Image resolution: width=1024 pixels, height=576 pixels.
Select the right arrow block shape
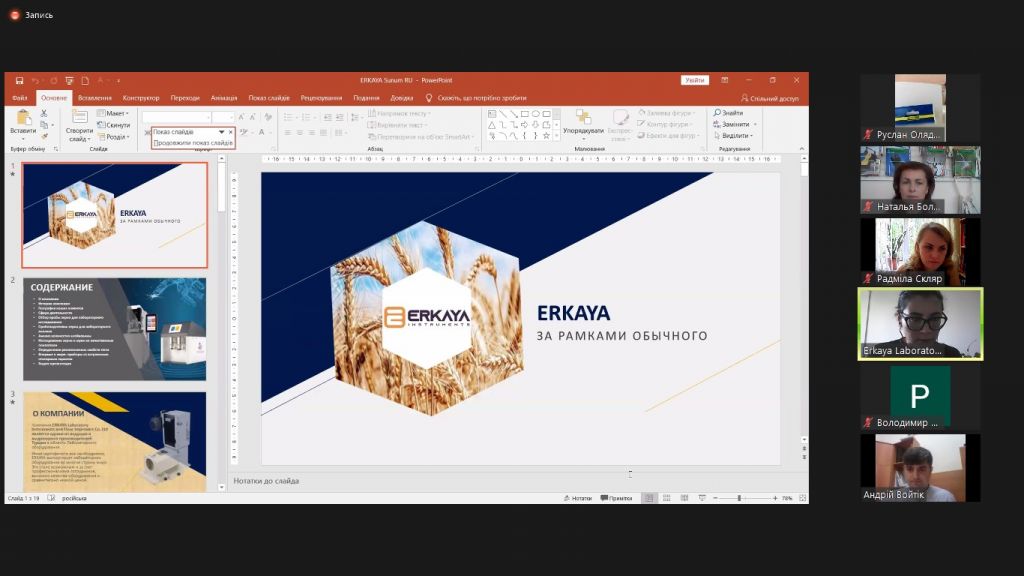pos(524,125)
